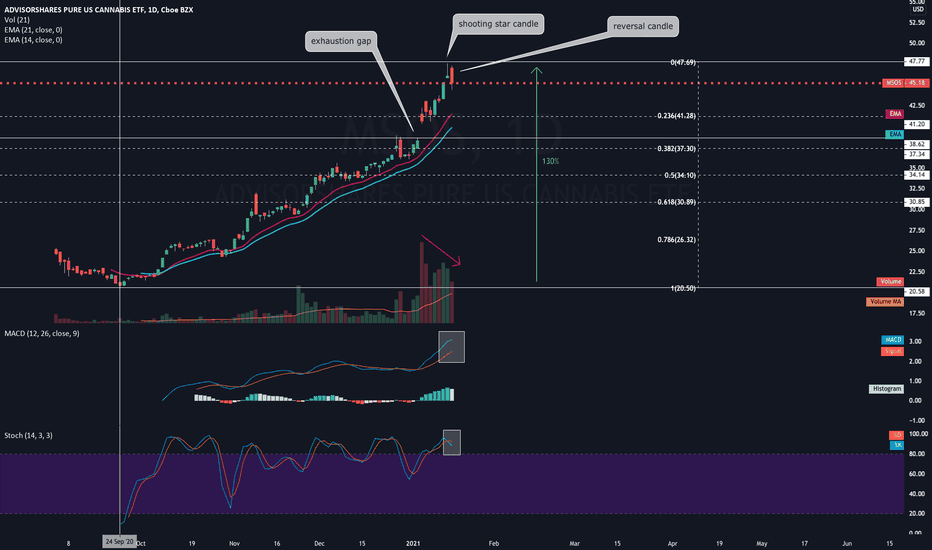Select the 1(20.50) Fibonacci level label
This screenshot has height=550, width=932.
pos(683,288)
